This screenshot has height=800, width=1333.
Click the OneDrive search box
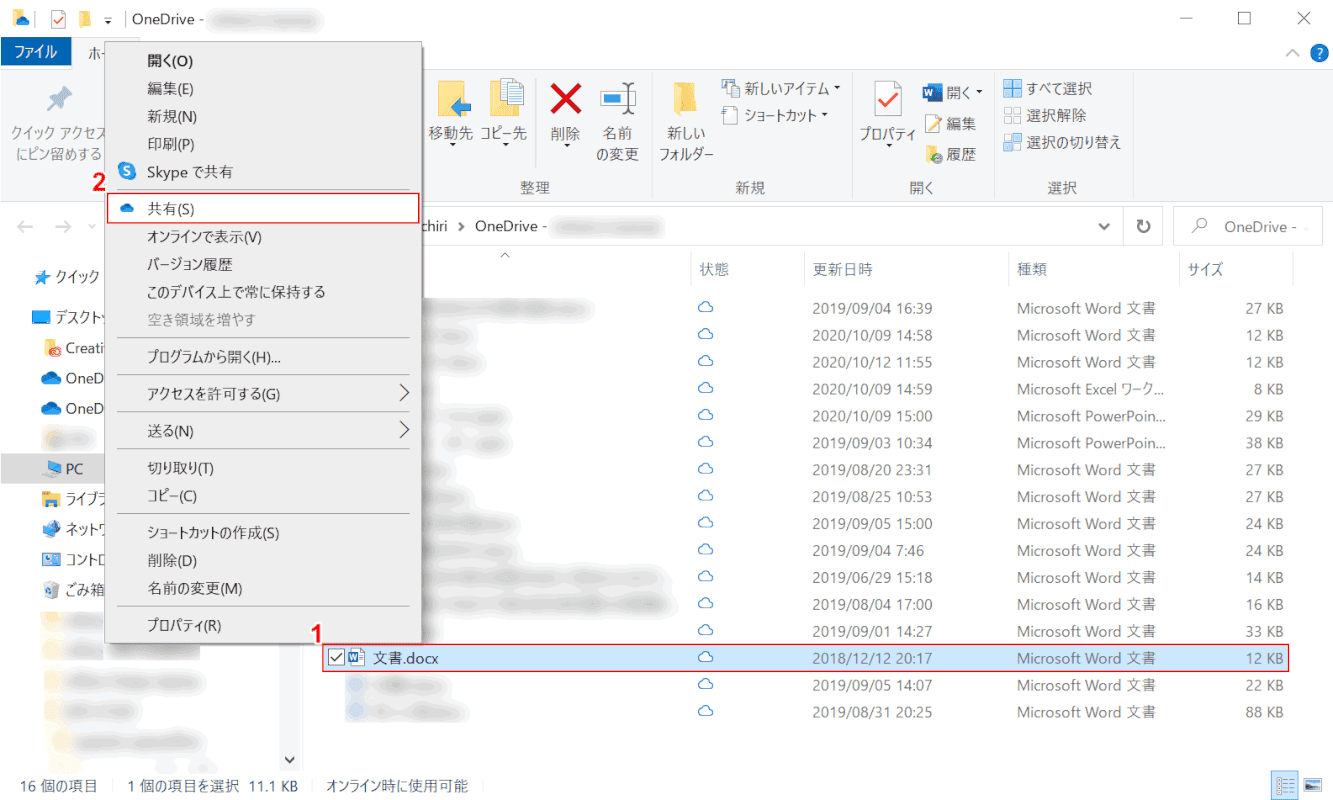coord(1247,227)
